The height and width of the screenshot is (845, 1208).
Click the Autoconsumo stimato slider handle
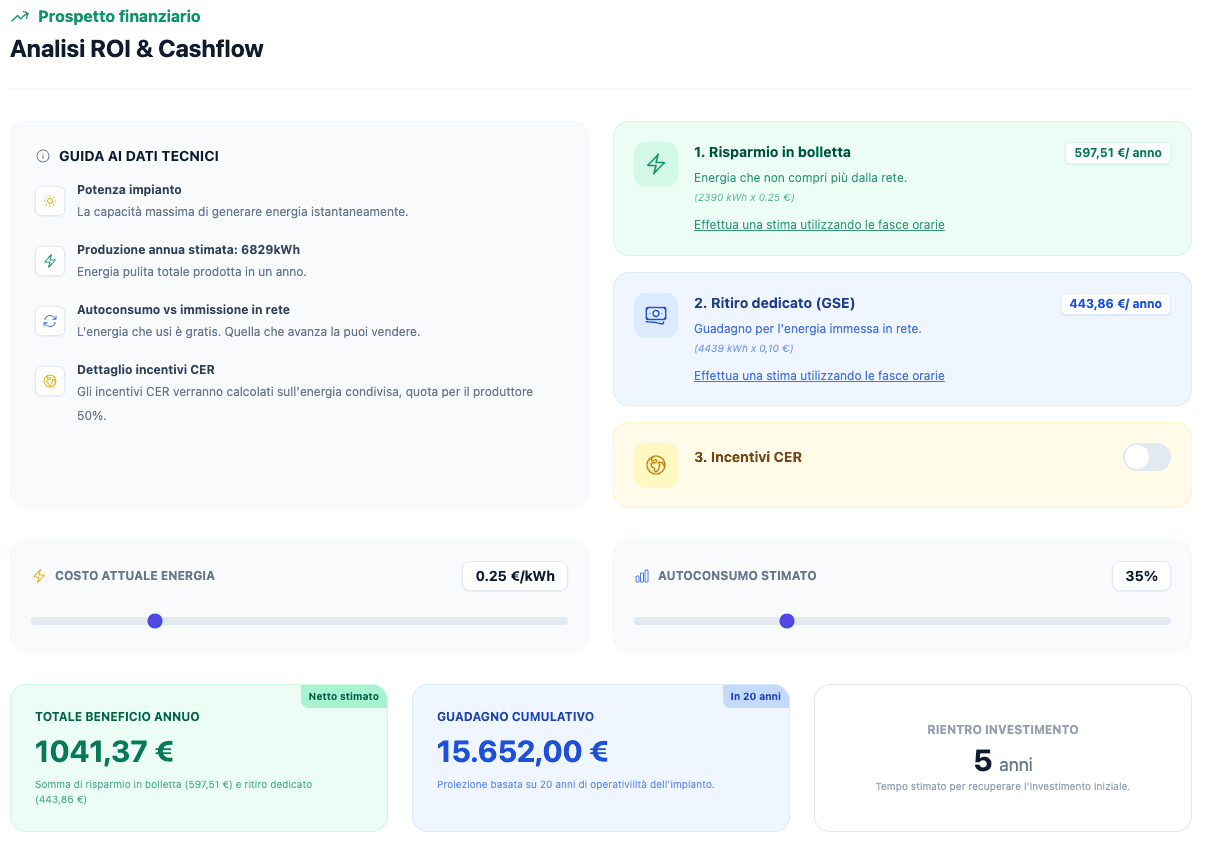click(787, 621)
